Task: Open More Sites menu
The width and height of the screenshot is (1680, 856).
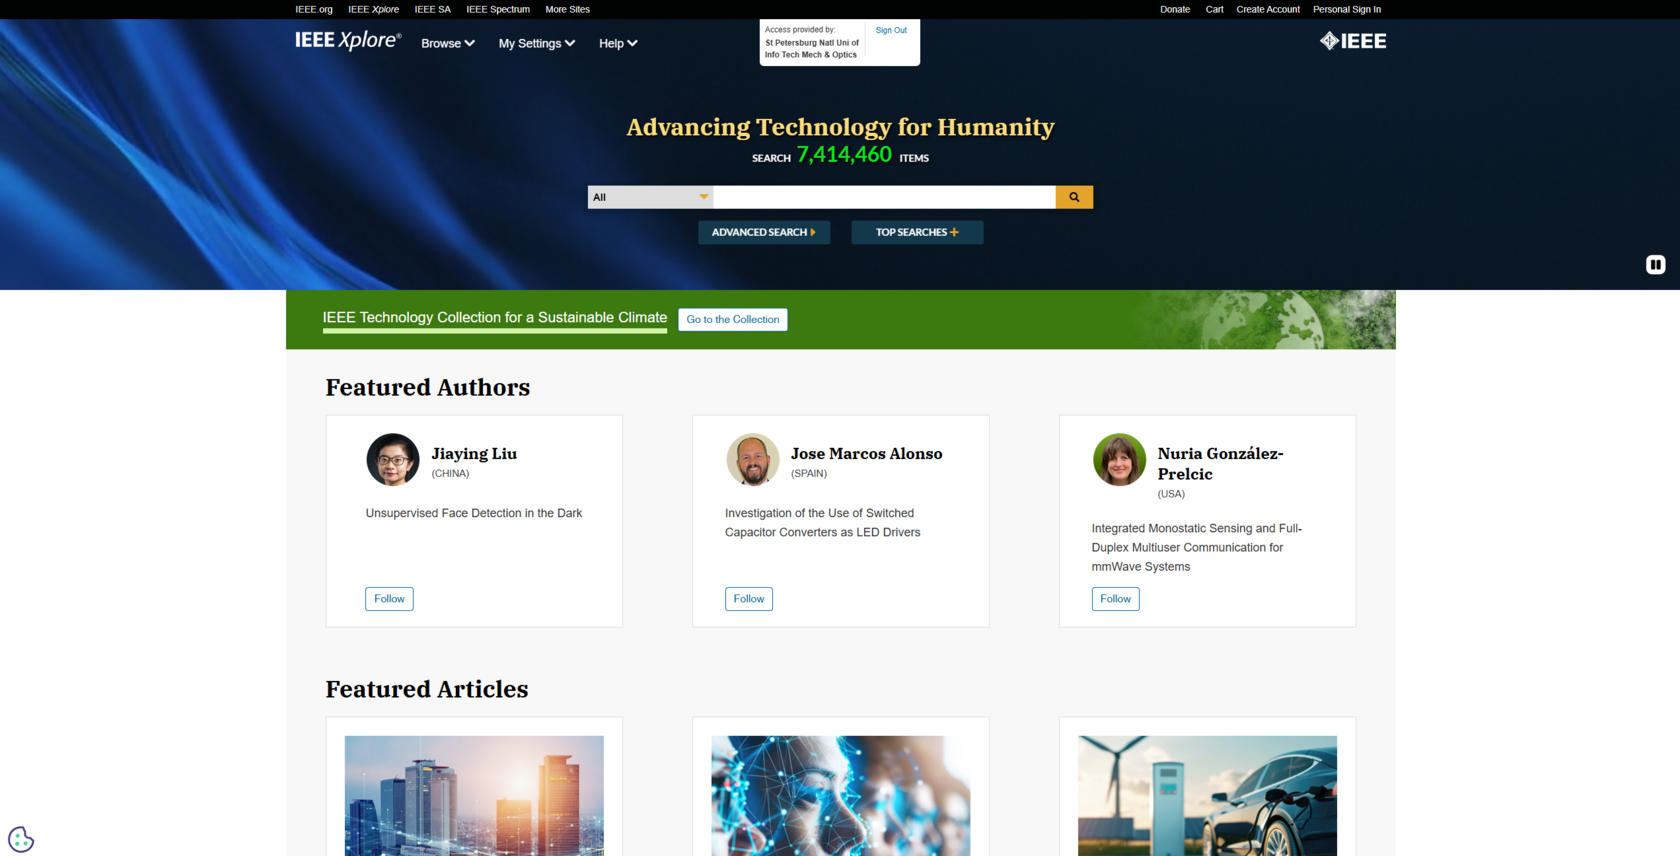Action: click(567, 9)
